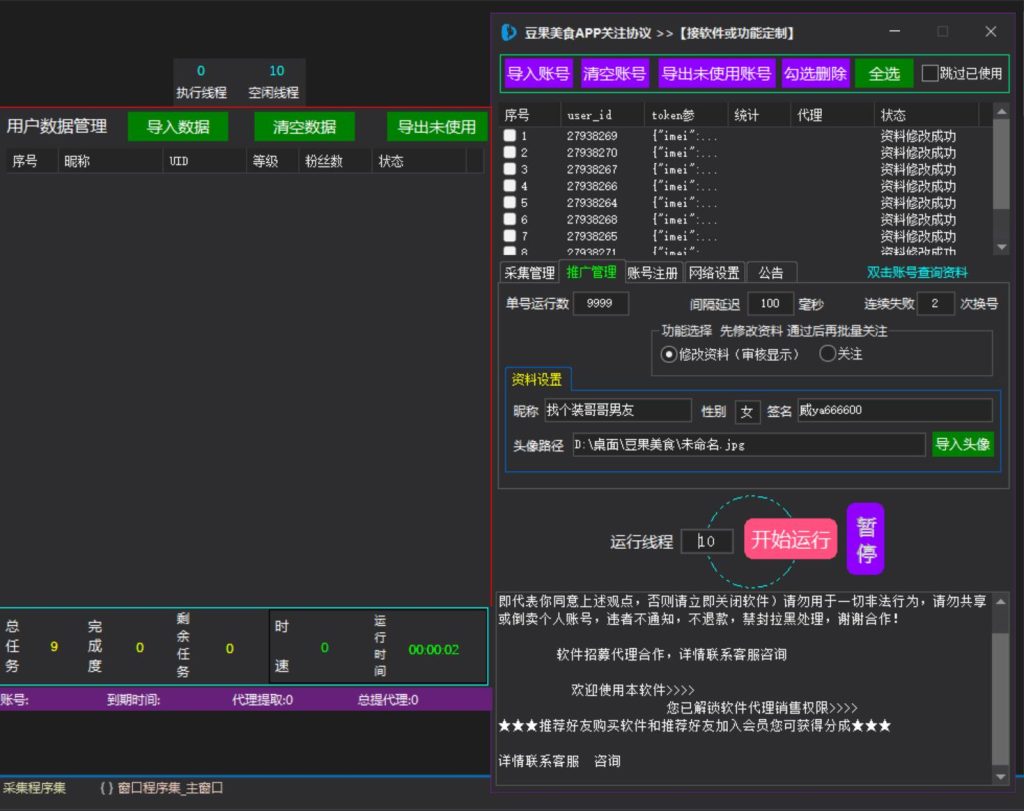The height and width of the screenshot is (811, 1024).
Task: Click the 统计 column header in account list
Action: coord(760,115)
